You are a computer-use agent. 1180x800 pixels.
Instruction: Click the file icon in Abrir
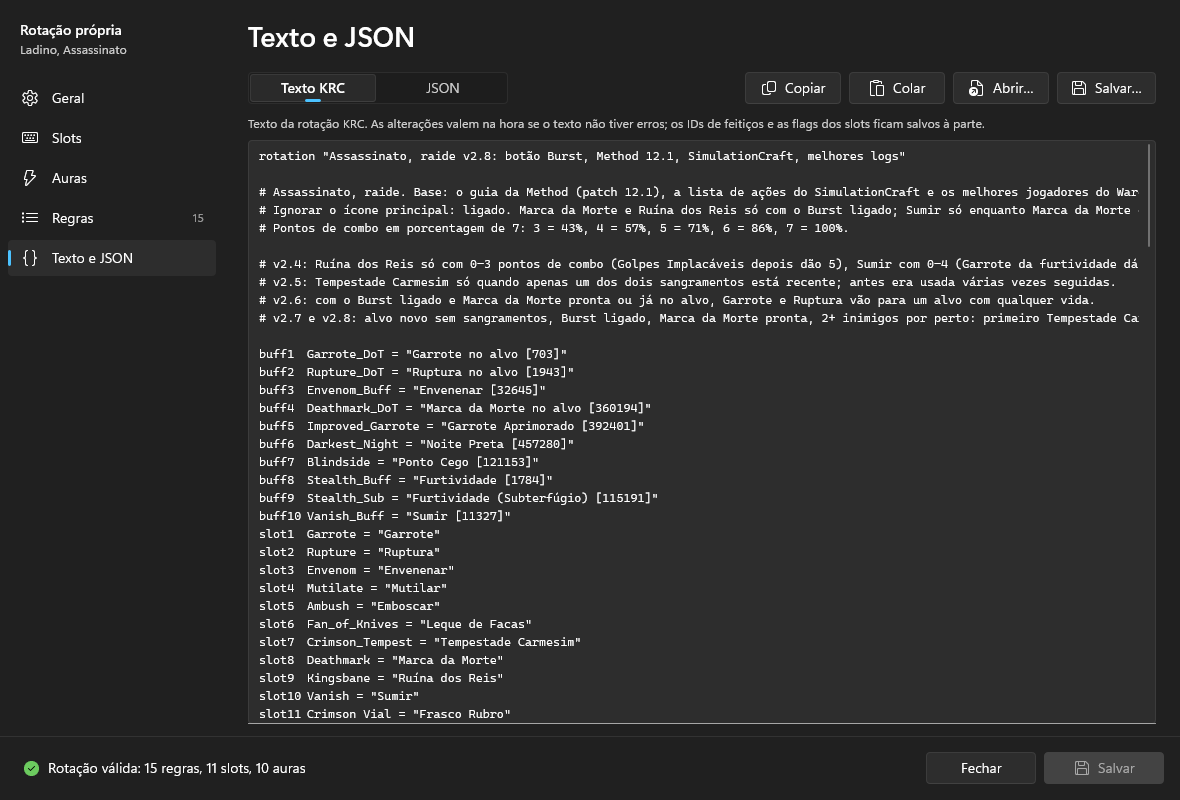coord(975,88)
